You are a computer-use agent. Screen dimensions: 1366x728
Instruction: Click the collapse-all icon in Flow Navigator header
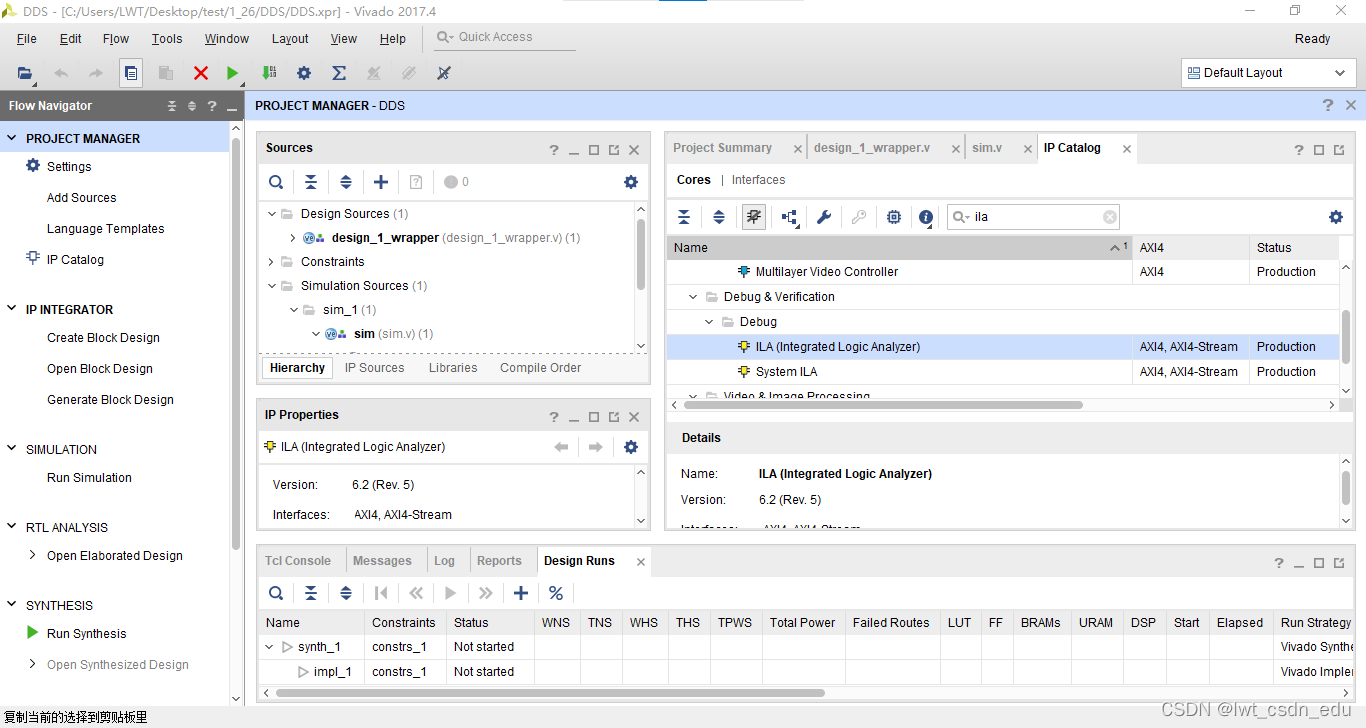click(x=172, y=106)
